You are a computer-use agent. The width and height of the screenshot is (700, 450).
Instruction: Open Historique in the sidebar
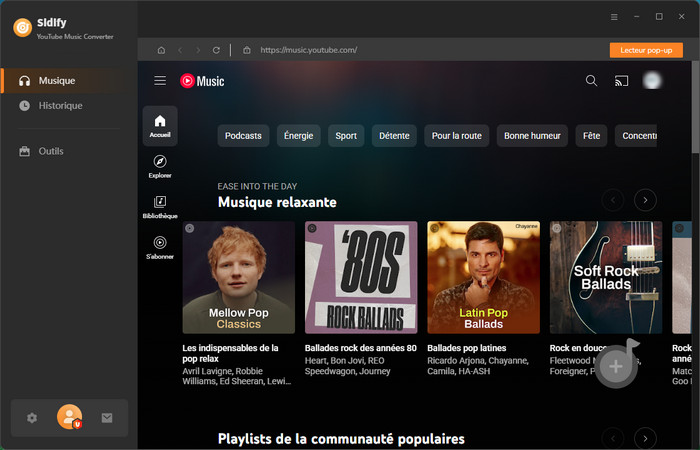[x=61, y=106]
